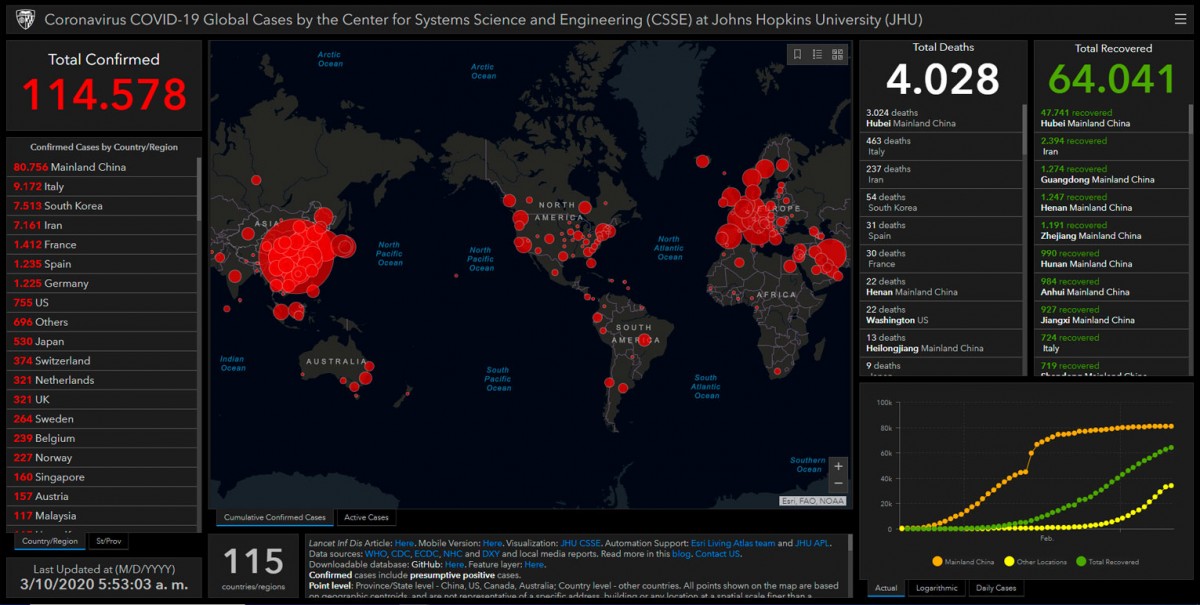Viewport: 1200px width, 605px height.
Task: Open the basemap gallery grid icon
Action: pyautogui.click(x=837, y=54)
